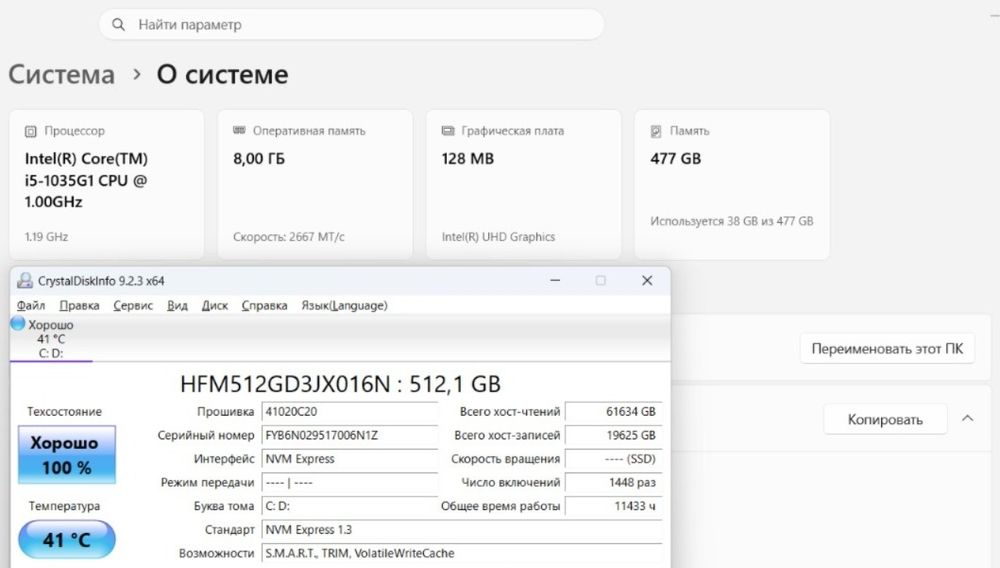Click the host writes value '19625 GB'

[x=614, y=435]
